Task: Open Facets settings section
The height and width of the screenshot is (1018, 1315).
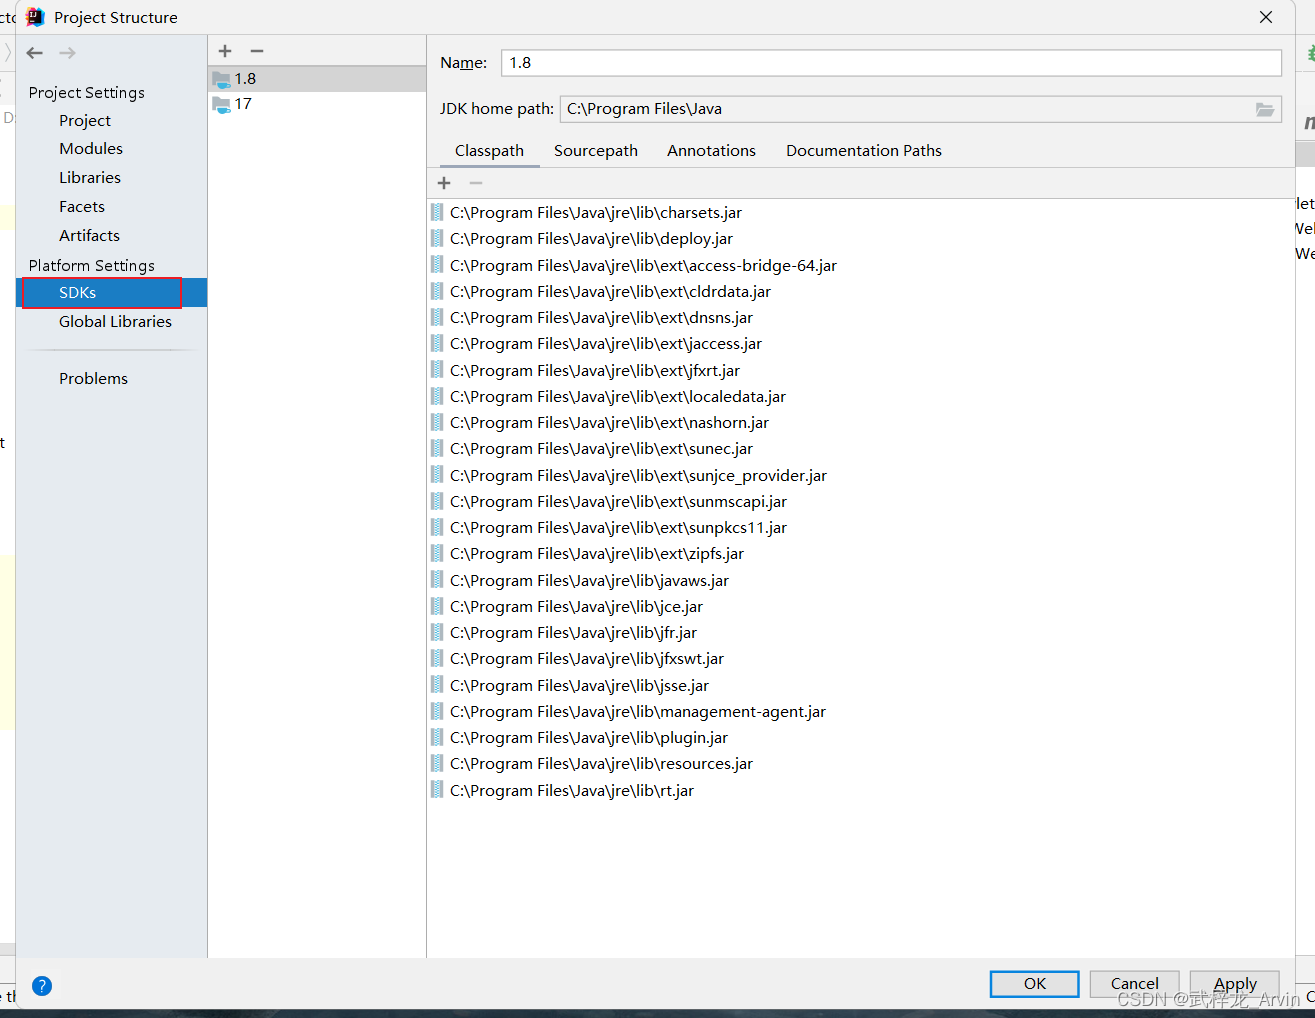Action: pyautogui.click(x=82, y=207)
